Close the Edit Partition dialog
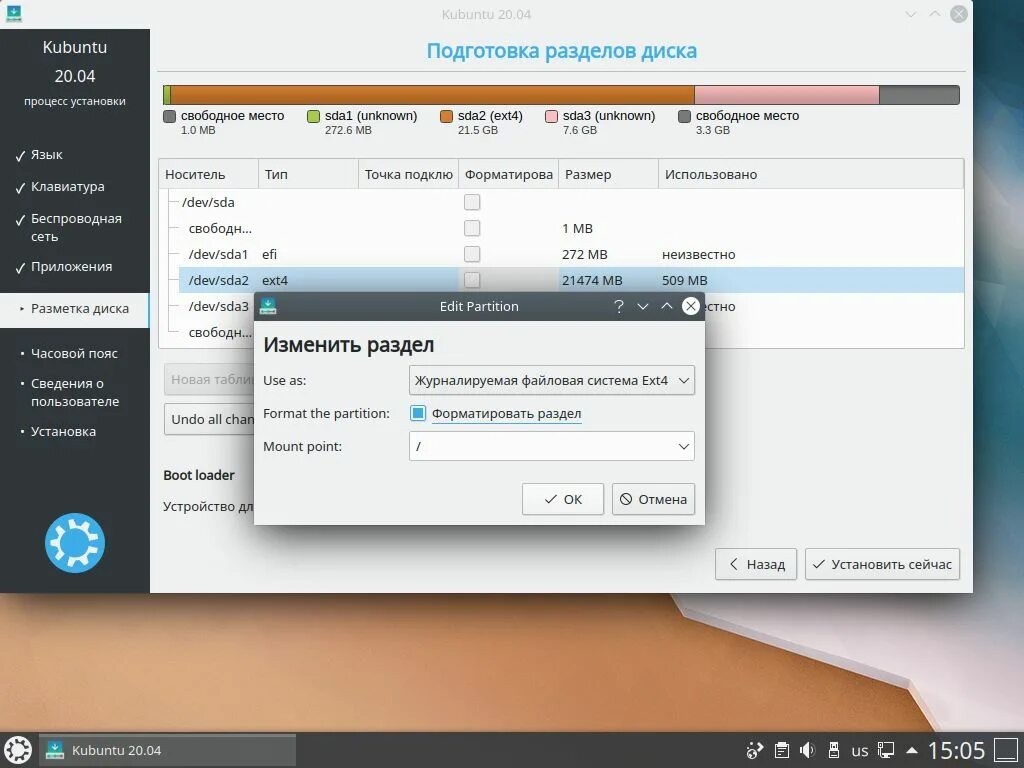 pyautogui.click(x=690, y=306)
